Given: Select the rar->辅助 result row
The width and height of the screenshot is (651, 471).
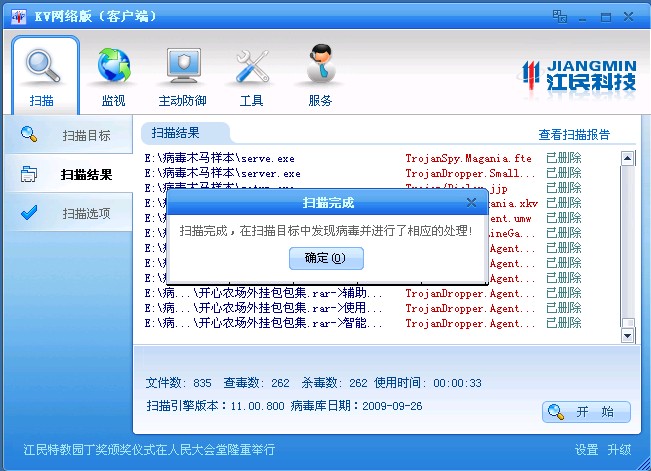Looking at the screenshot, I should point(362,293).
